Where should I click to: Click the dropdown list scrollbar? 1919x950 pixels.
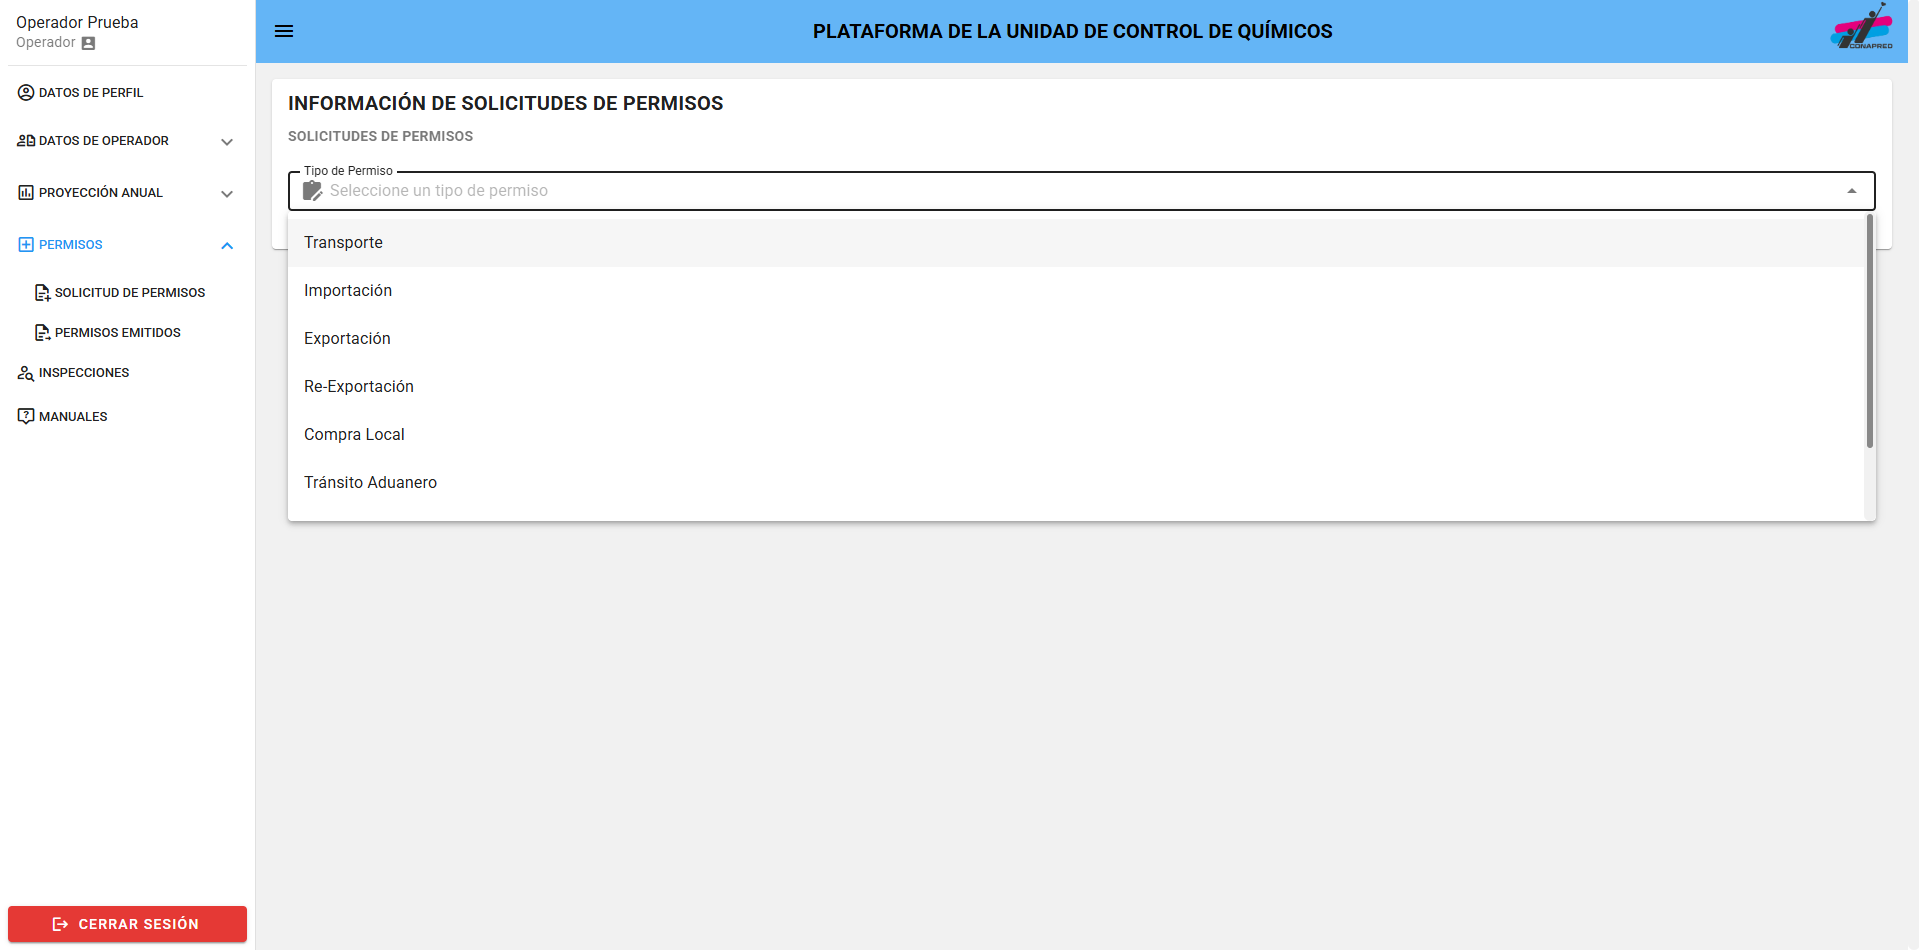pyautogui.click(x=1869, y=332)
